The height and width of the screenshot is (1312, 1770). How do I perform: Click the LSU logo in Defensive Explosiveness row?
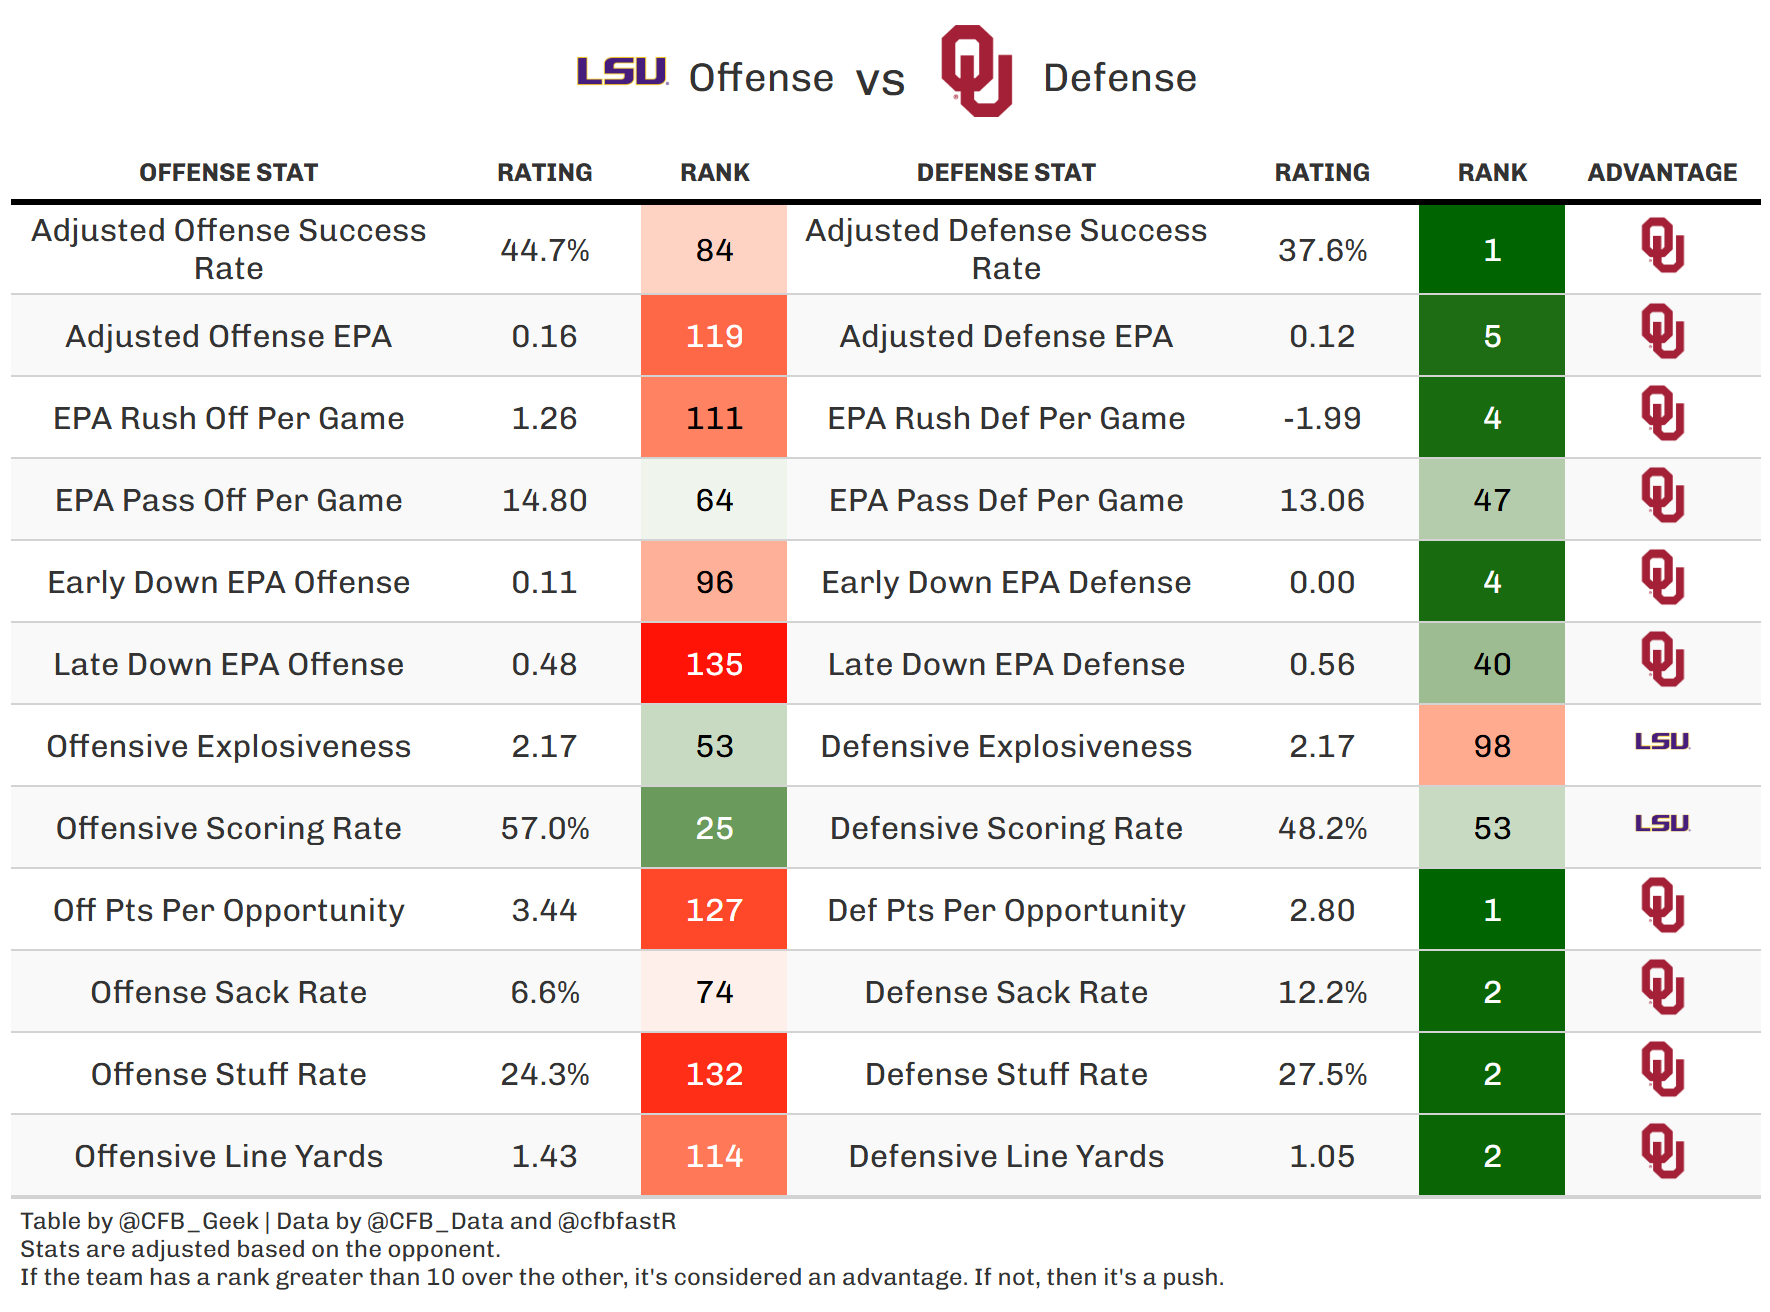[1662, 742]
